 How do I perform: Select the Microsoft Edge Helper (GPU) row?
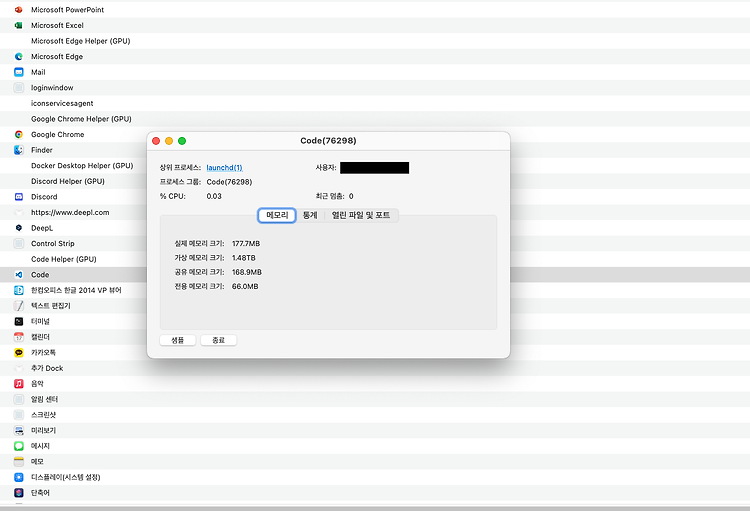(x=375, y=41)
